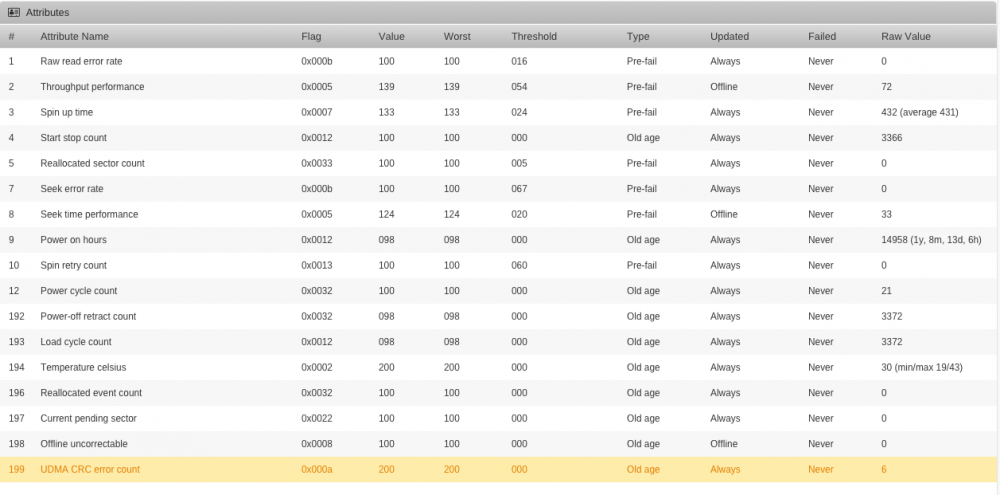Click threshold 054 in Throughput performance row
1000x495 pixels.
click(x=519, y=87)
